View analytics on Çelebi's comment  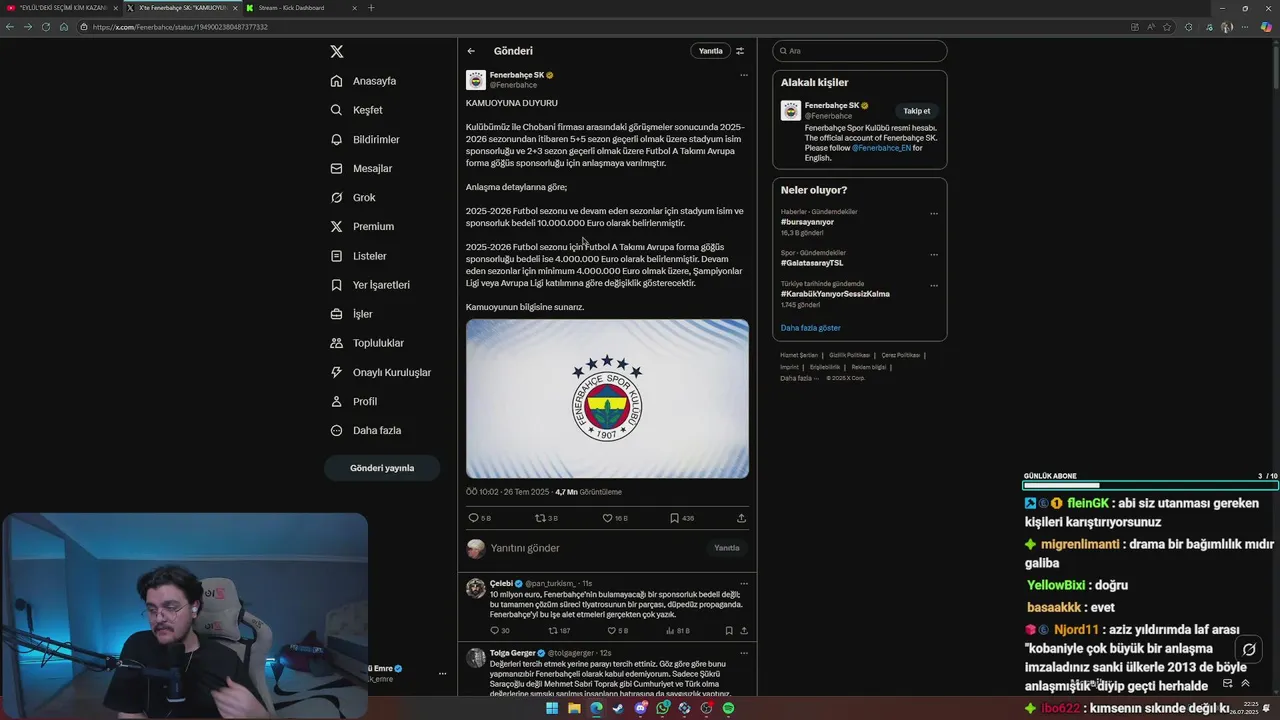670,631
